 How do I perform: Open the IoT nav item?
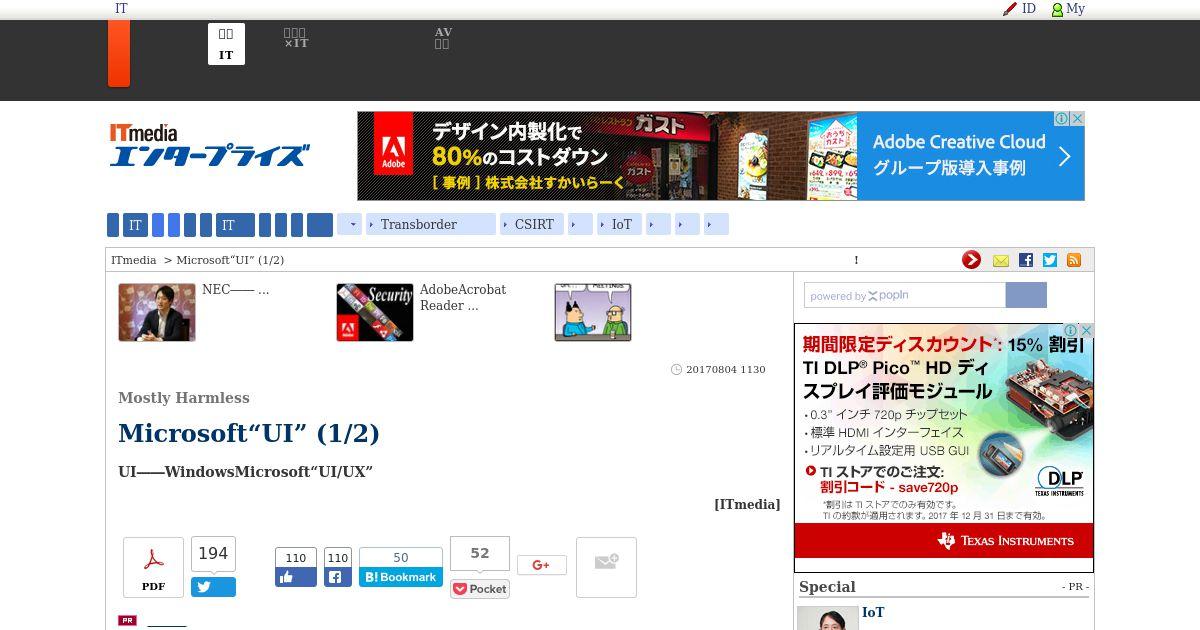click(620, 224)
